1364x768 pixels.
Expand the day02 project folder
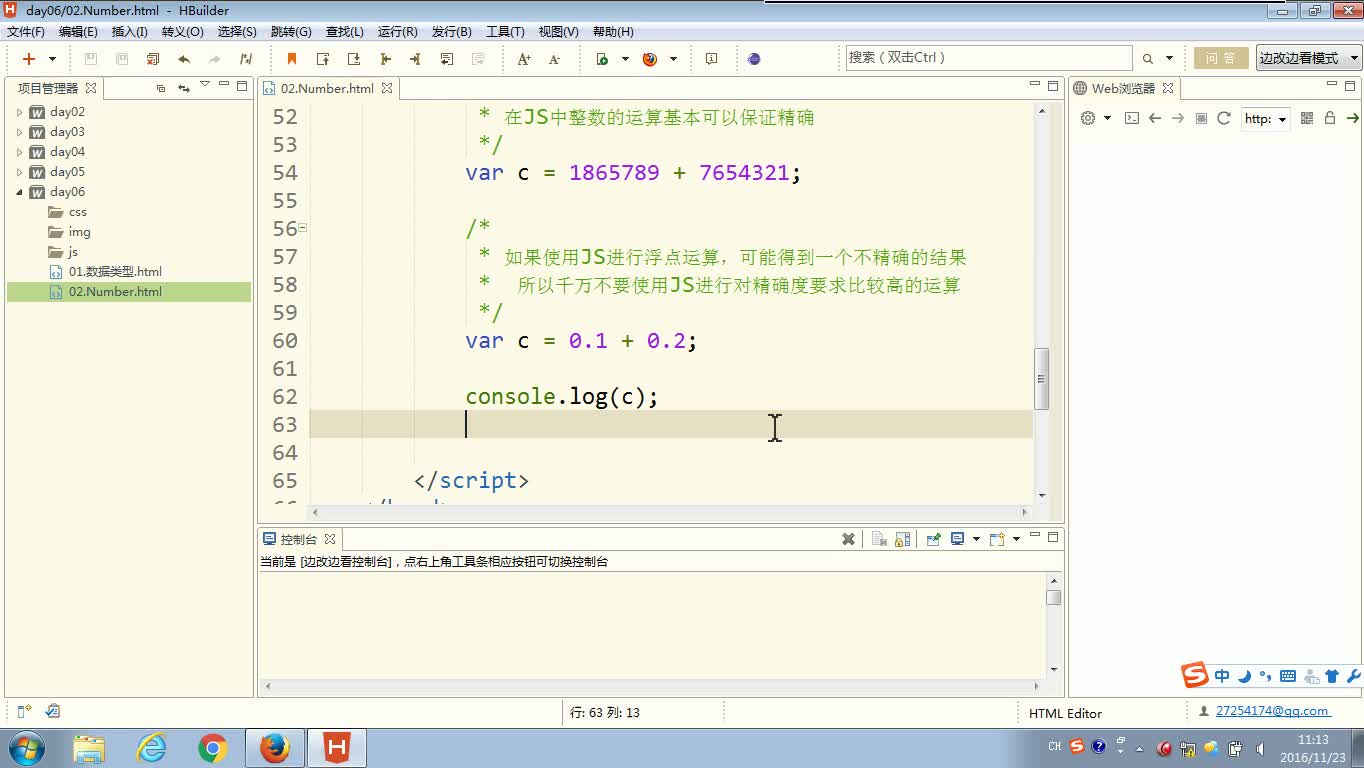pyautogui.click(x=19, y=112)
